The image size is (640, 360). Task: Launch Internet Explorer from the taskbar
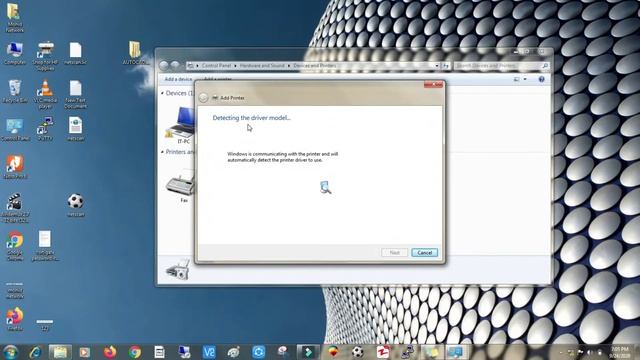36,352
